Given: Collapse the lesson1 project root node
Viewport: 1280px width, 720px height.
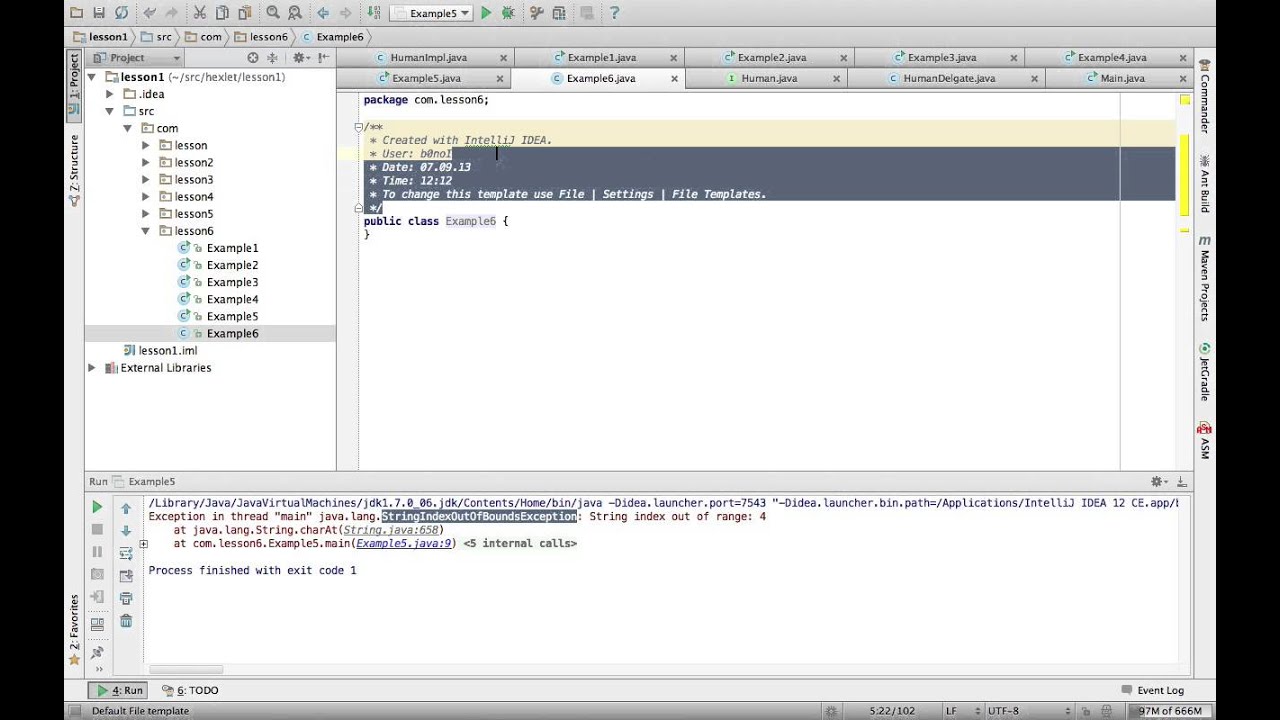Looking at the screenshot, I should tap(92, 77).
